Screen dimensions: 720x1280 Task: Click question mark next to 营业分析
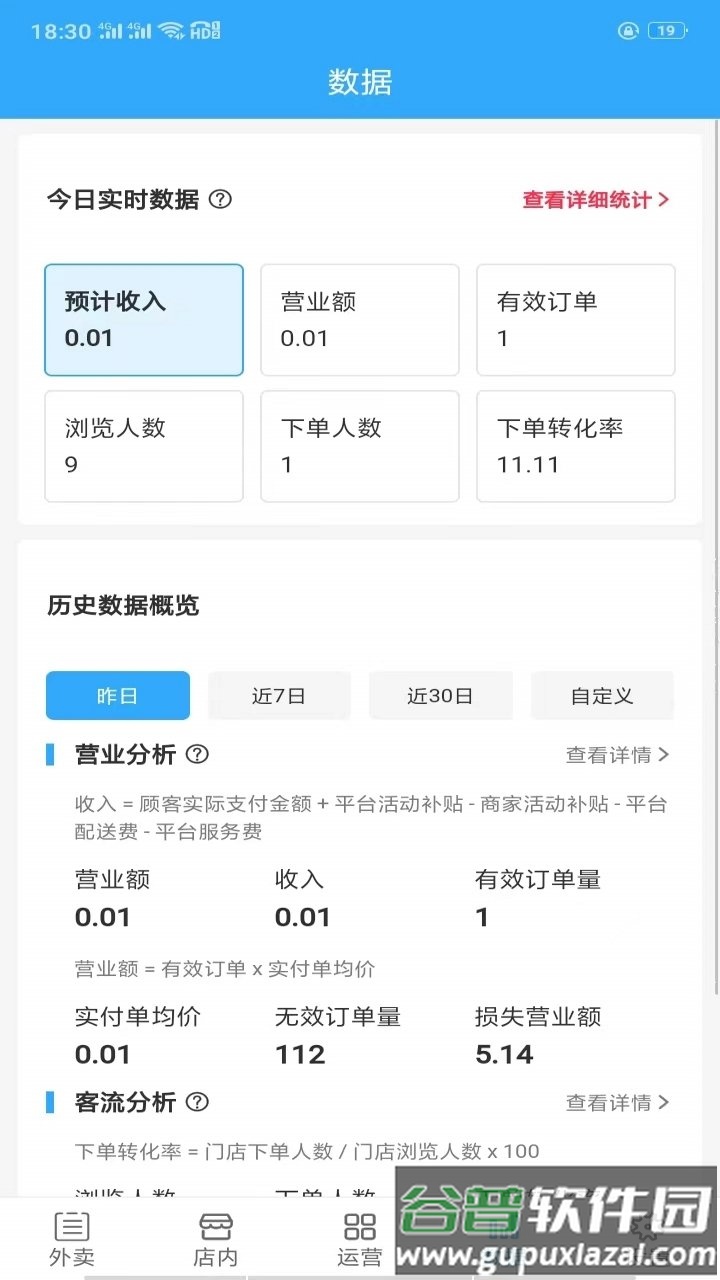[x=198, y=754]
